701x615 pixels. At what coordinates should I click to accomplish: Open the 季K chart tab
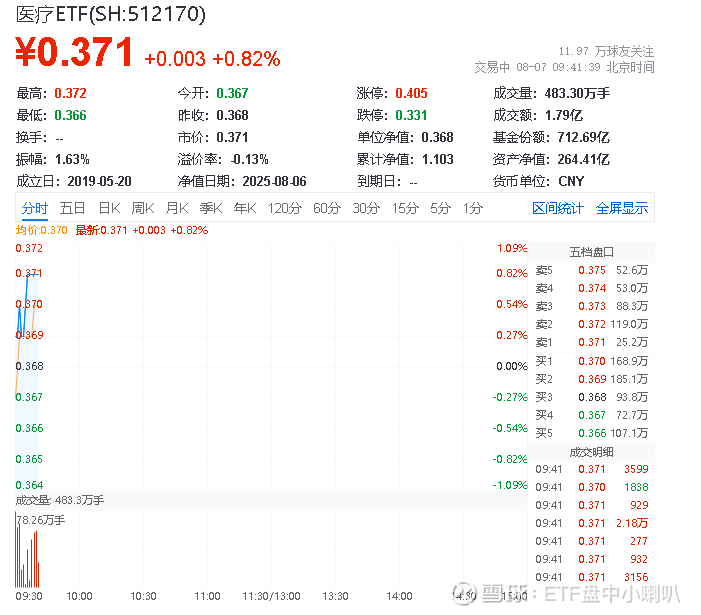pos(211,208)
